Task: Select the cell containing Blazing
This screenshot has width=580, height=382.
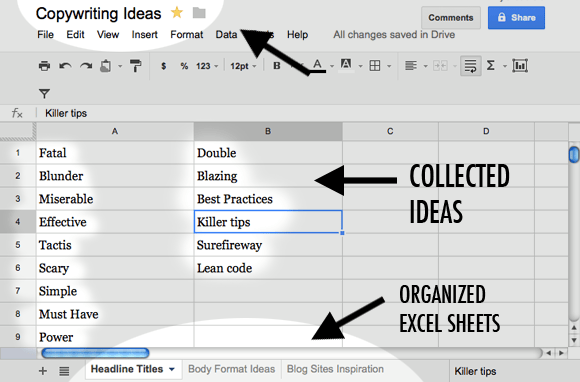Action: point(268,176)
